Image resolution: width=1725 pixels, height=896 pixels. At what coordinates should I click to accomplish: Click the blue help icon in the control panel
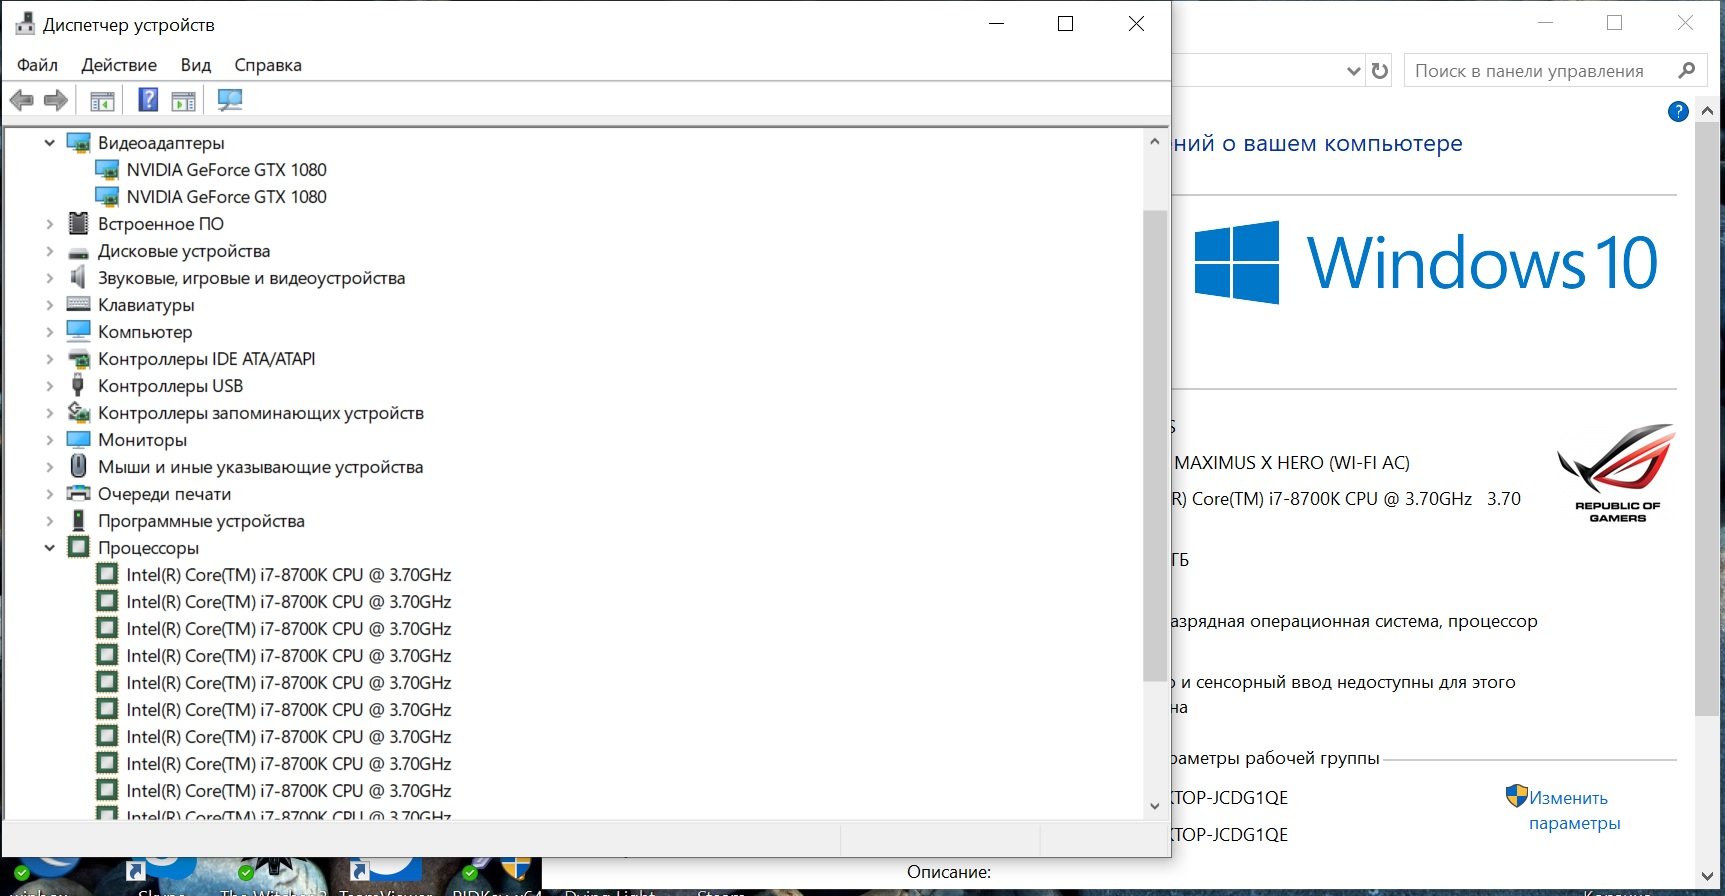click(x=1679, y=111)
